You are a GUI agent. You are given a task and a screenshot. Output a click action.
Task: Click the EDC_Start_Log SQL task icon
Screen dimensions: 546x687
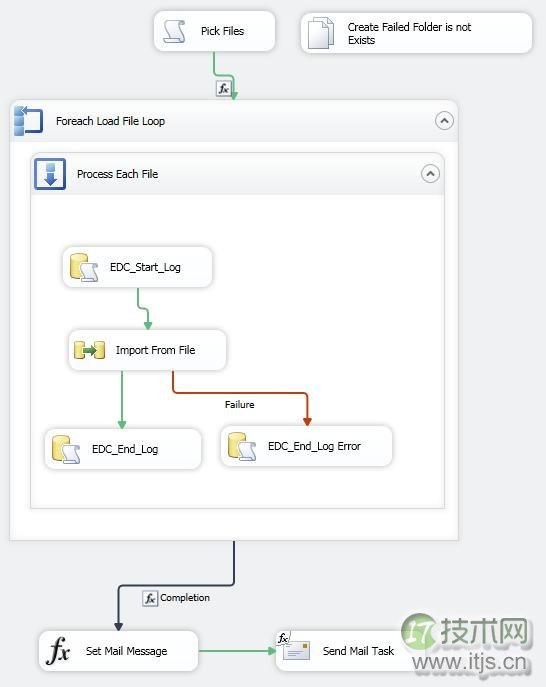[x=84, y=267]
